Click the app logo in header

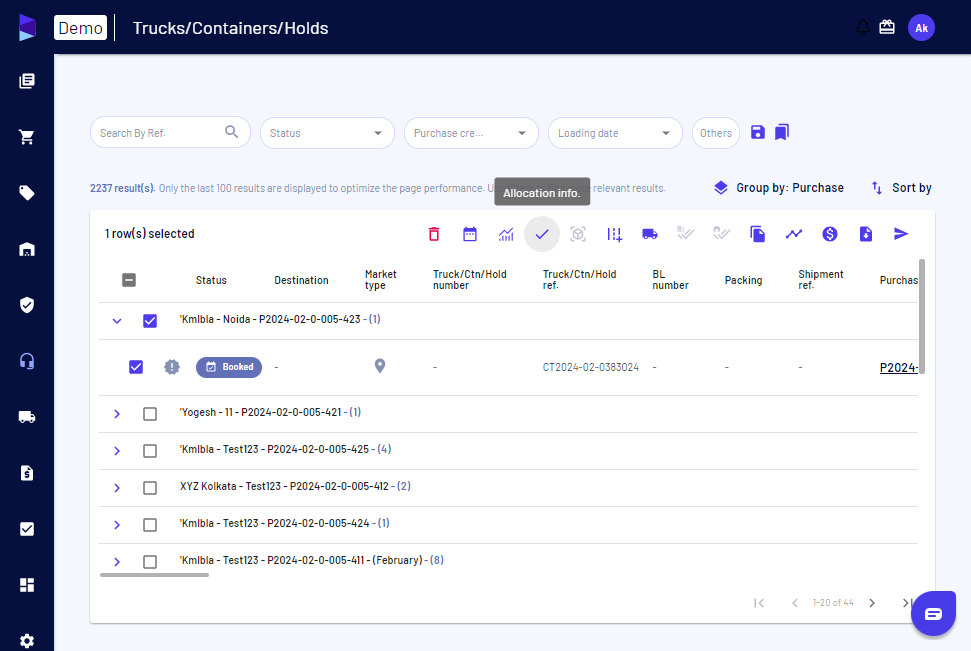pos(27,28)
